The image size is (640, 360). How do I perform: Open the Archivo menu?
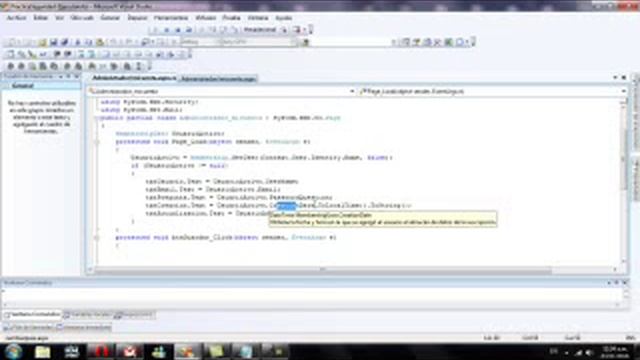click(16, 18)
